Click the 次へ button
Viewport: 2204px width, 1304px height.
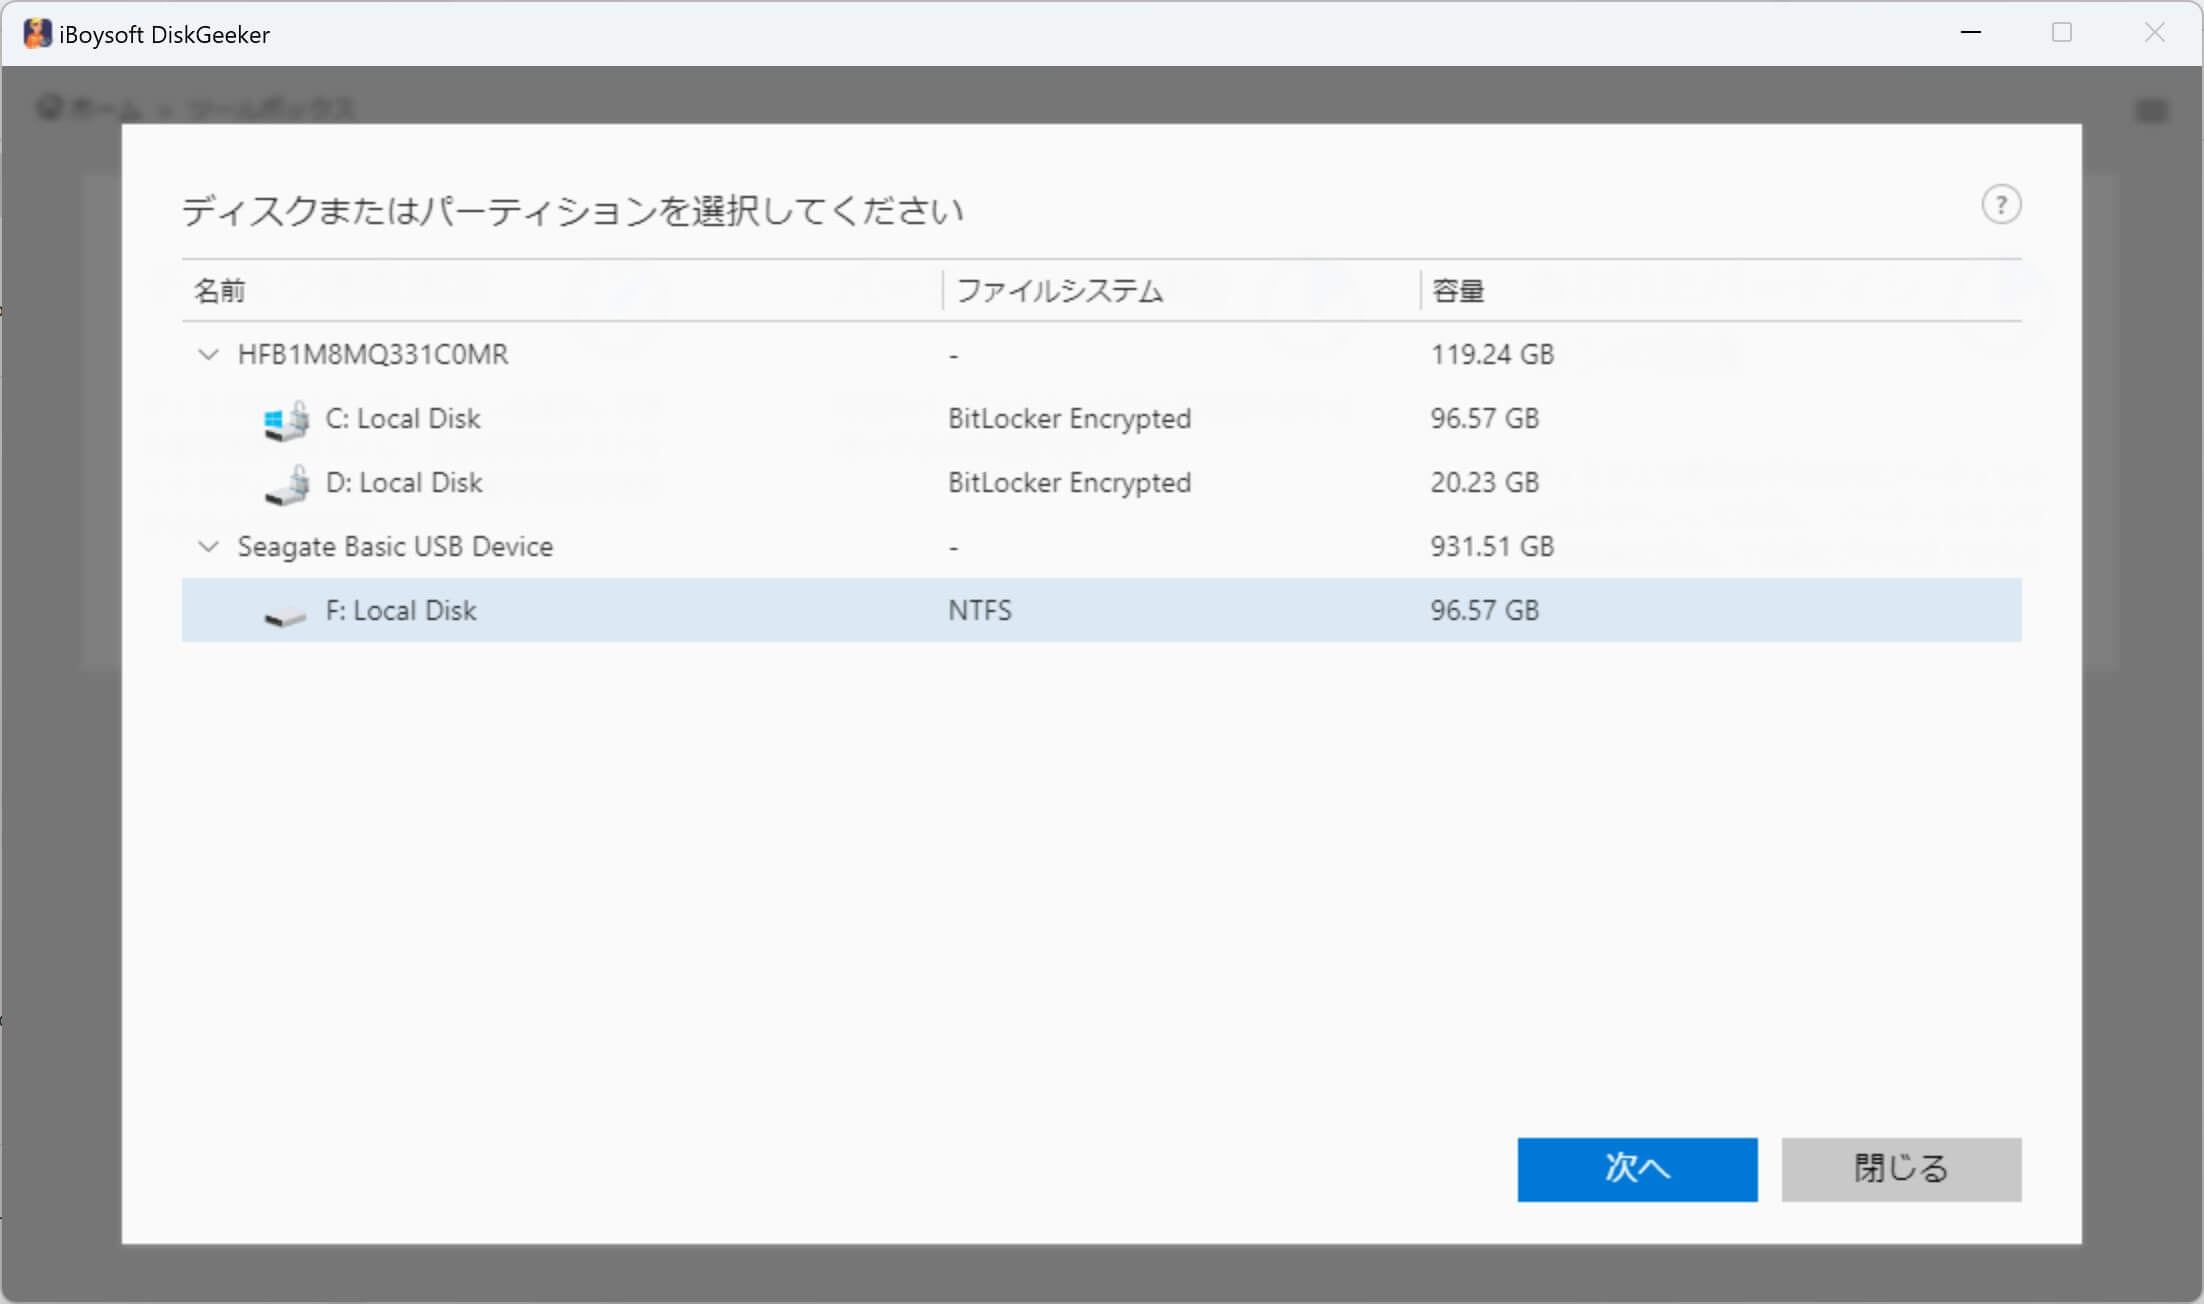pyautogui.click(x=1637, y=1169)
